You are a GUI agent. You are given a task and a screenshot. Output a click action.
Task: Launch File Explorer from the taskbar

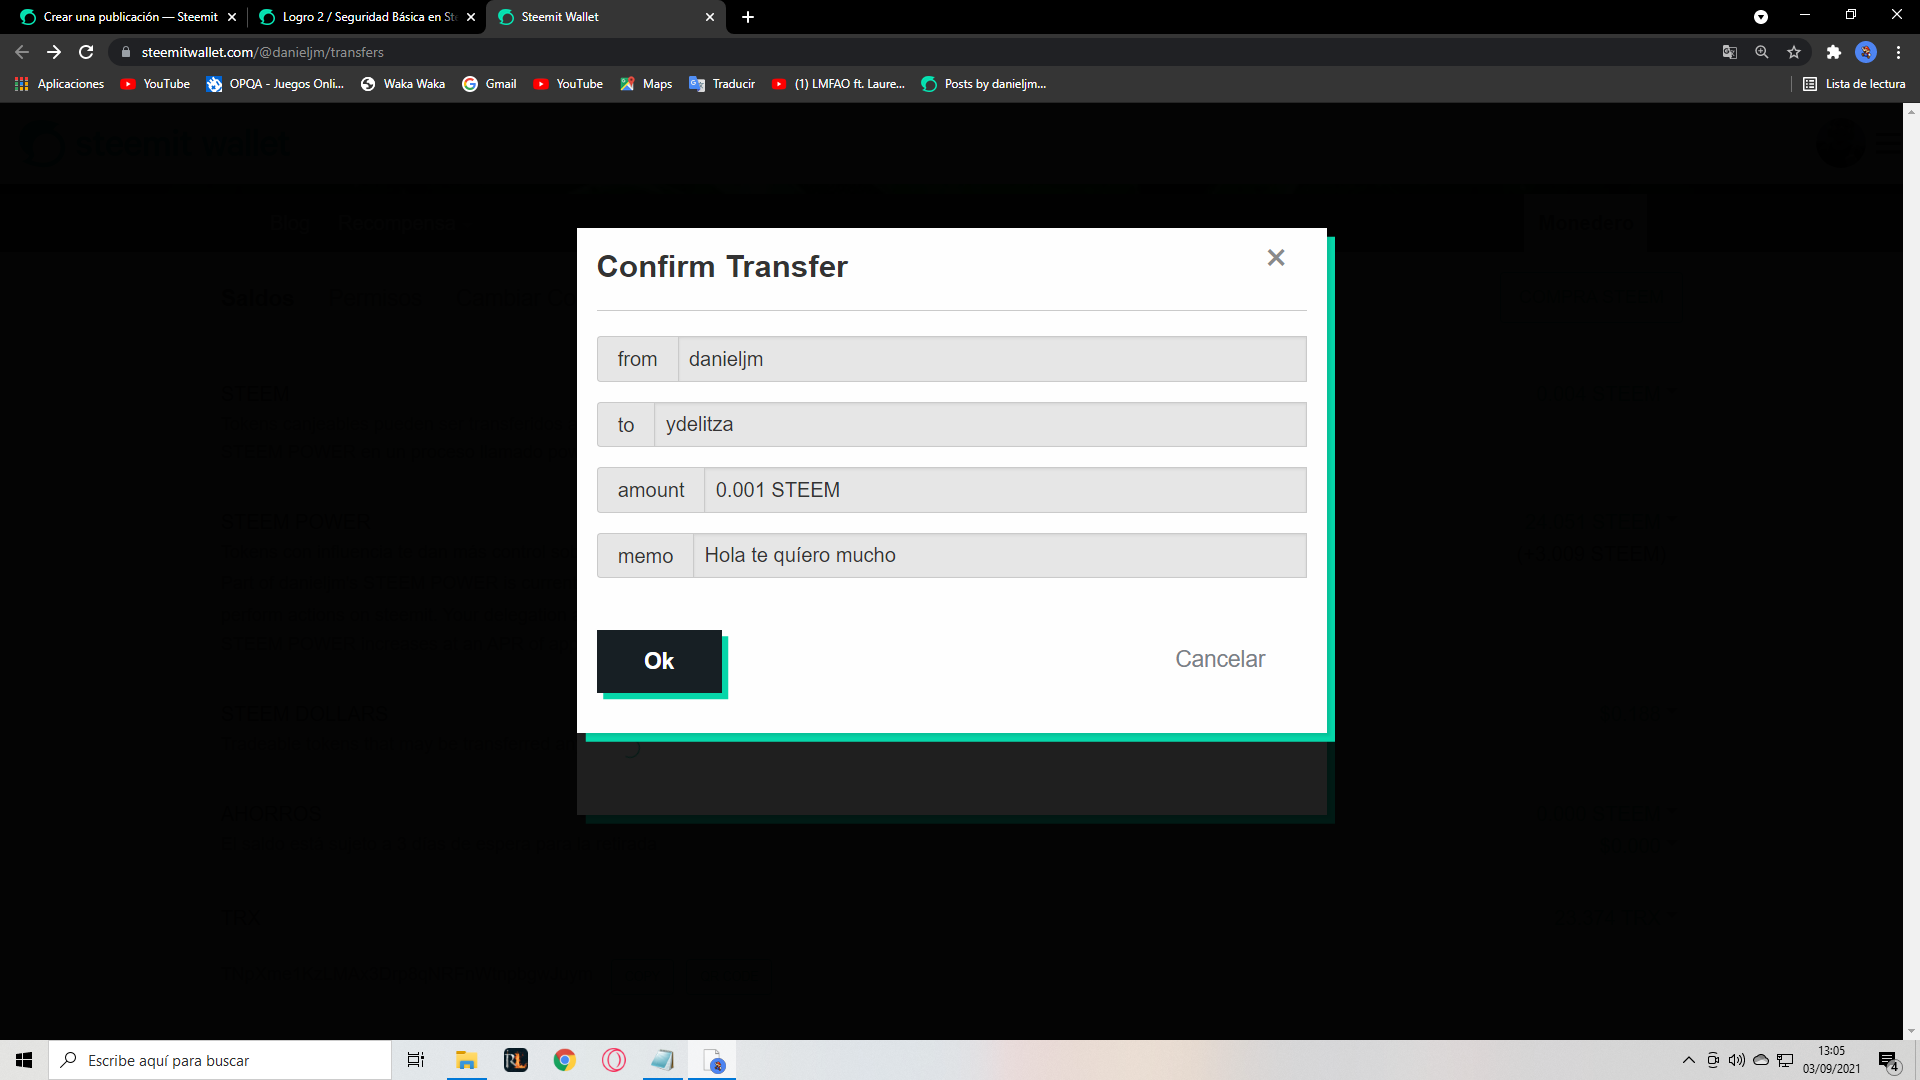pos(466,1060)
